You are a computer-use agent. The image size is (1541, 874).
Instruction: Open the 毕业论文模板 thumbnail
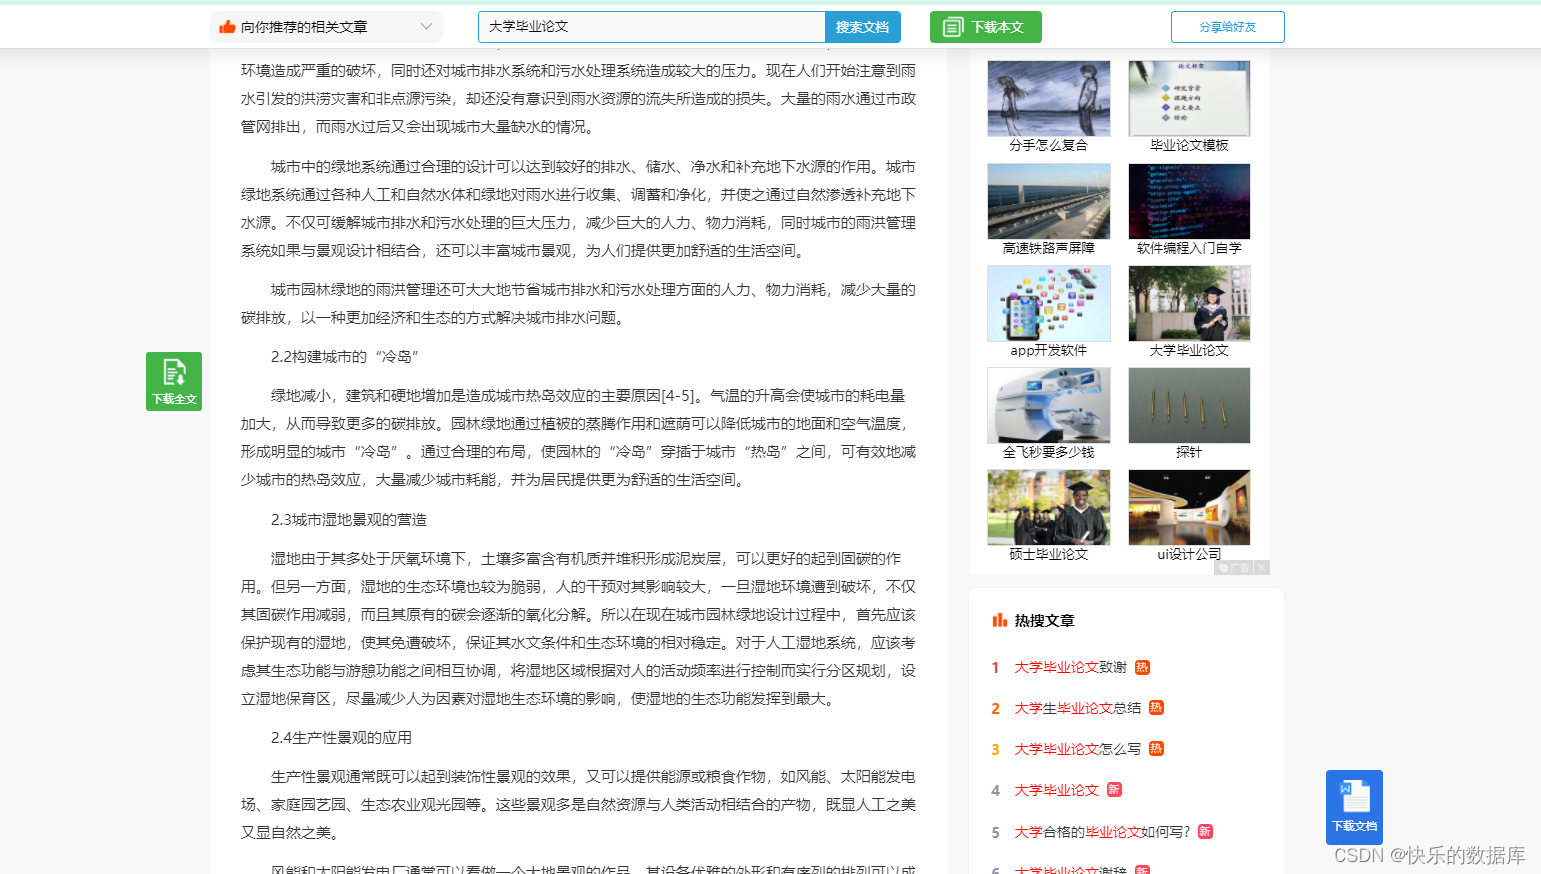tap(1188, 97)
